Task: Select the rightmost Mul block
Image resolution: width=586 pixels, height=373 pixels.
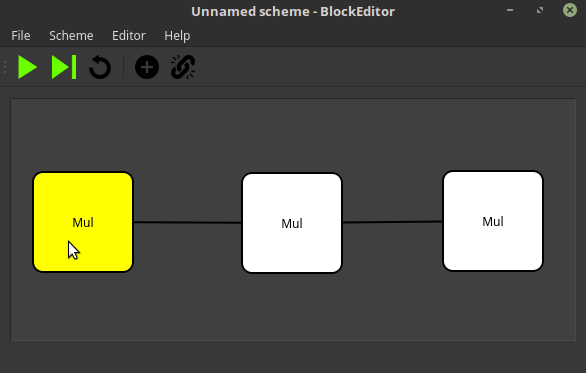Action: pyautogui.click(x=493, y=221)
